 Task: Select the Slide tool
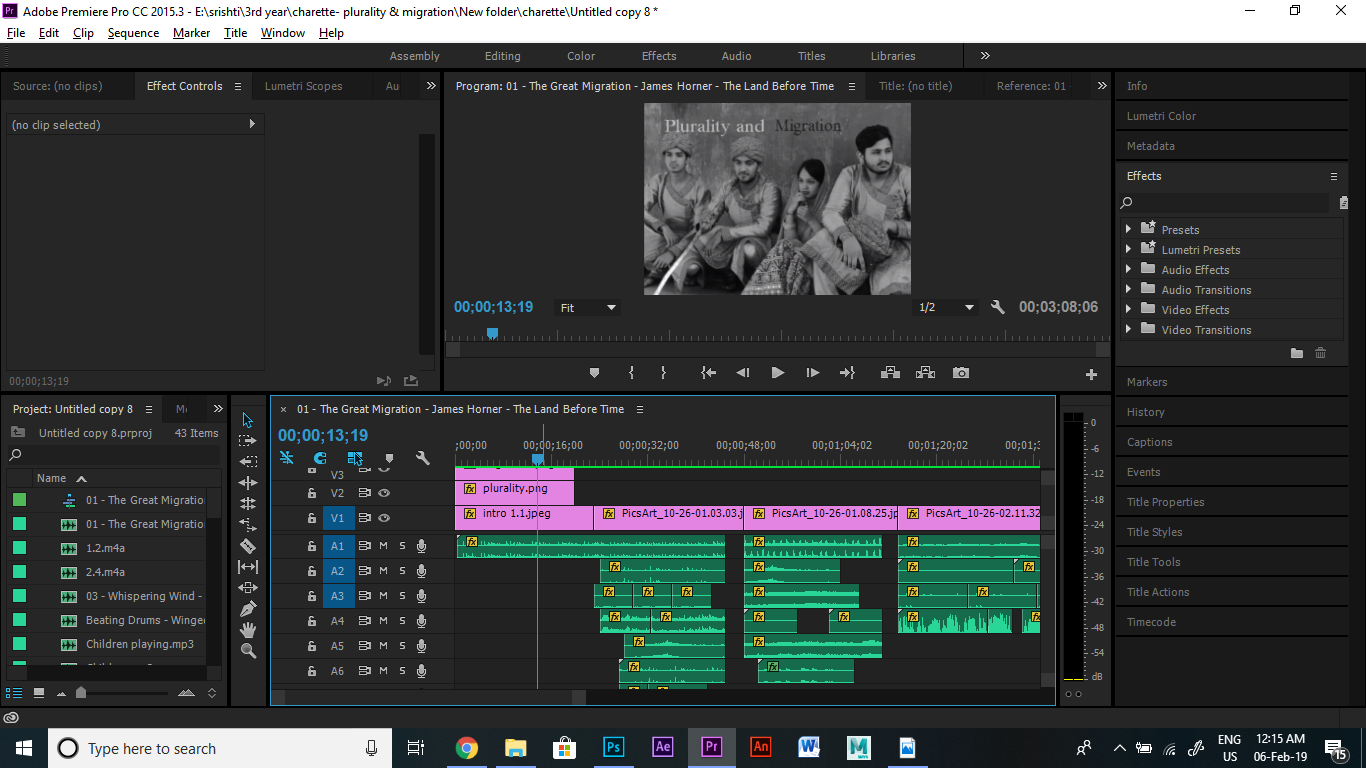click(x=248, y=588)
